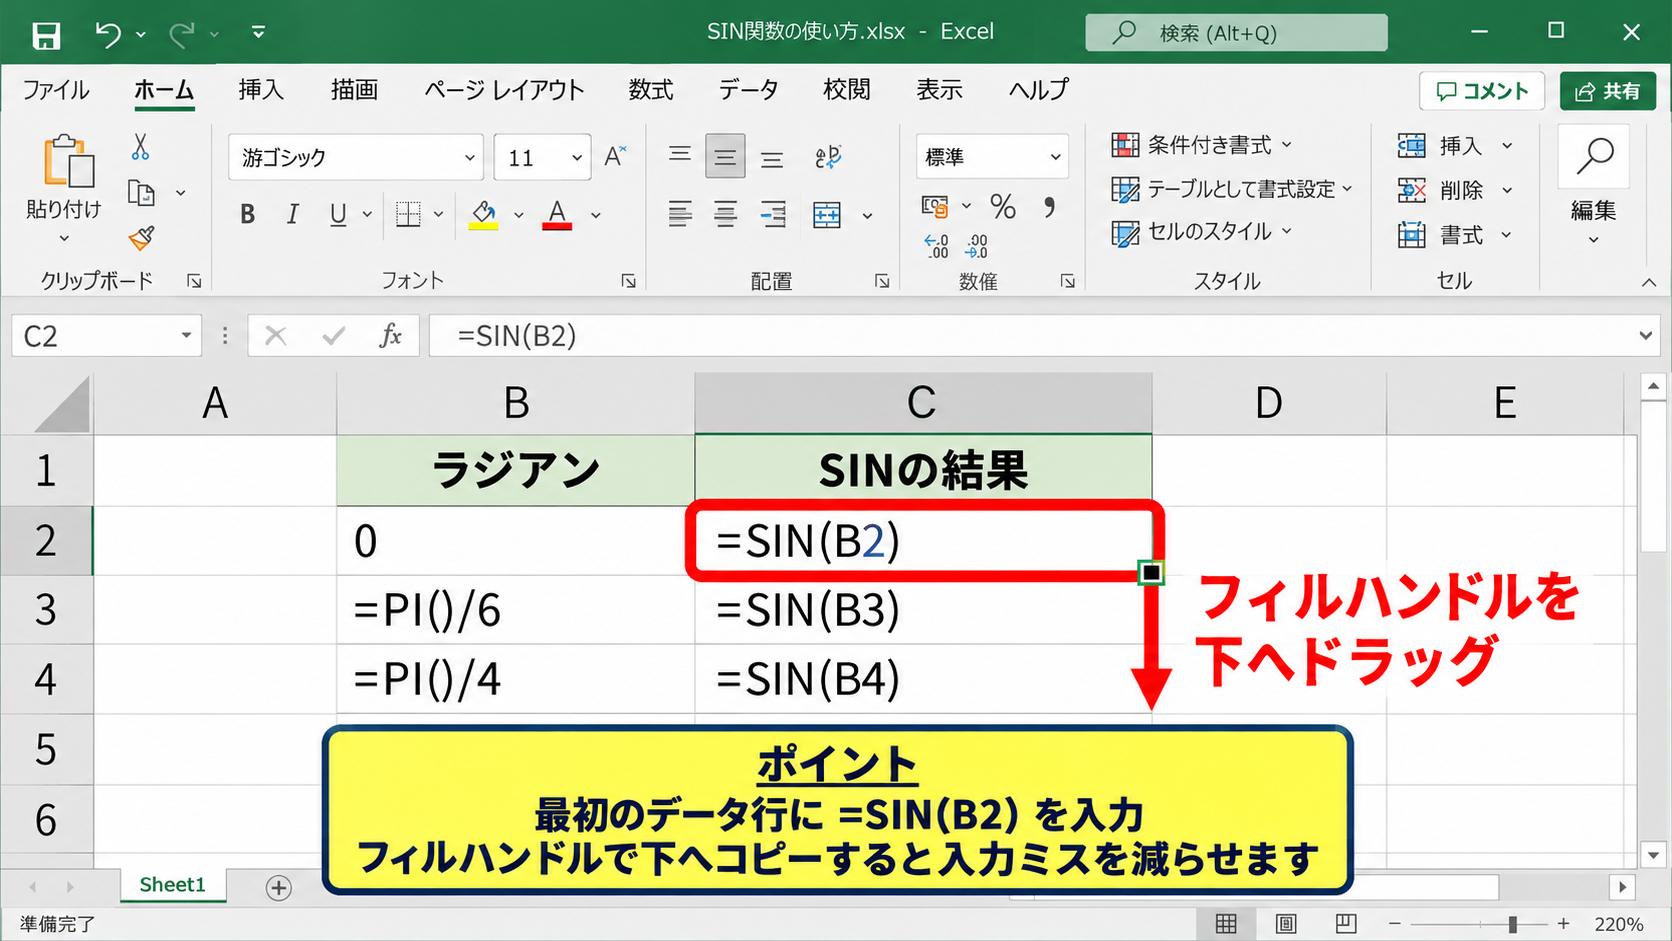This screenshot has width=1672, height=941.
Task: Click the decrease decimal places icon
Action: (977, 246)
